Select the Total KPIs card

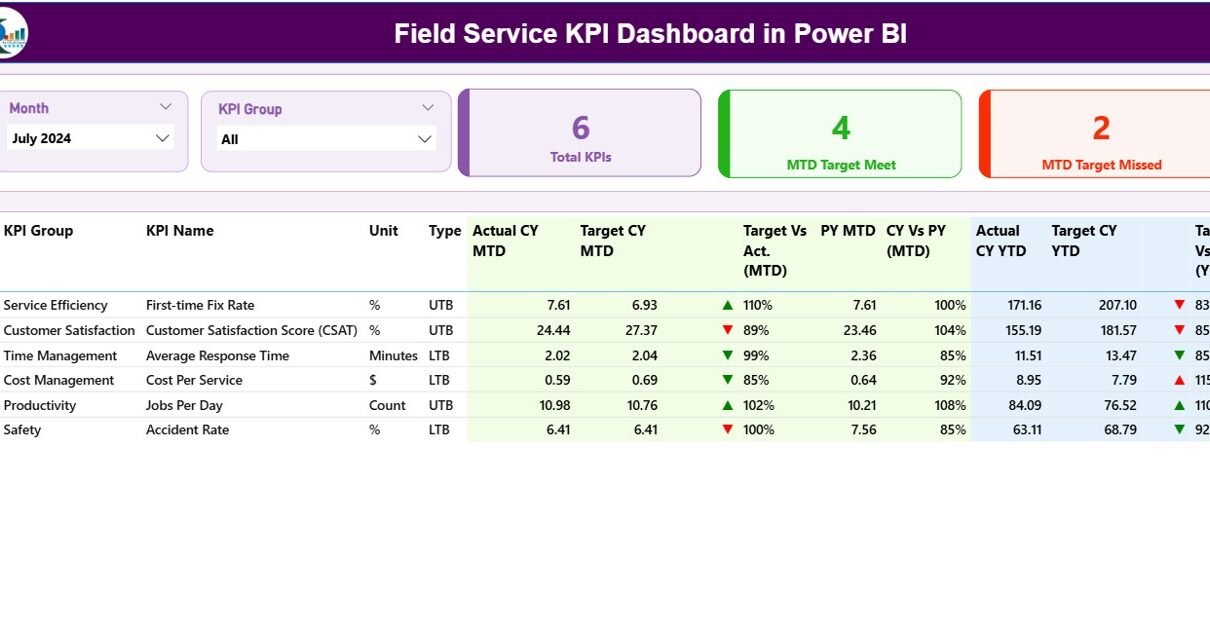coord(580,133)
